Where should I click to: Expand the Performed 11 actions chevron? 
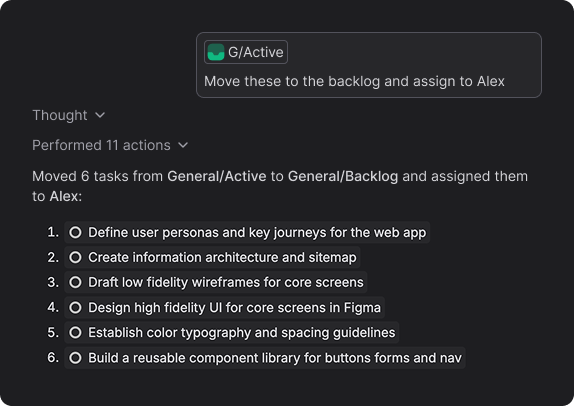tap(183, 145)
